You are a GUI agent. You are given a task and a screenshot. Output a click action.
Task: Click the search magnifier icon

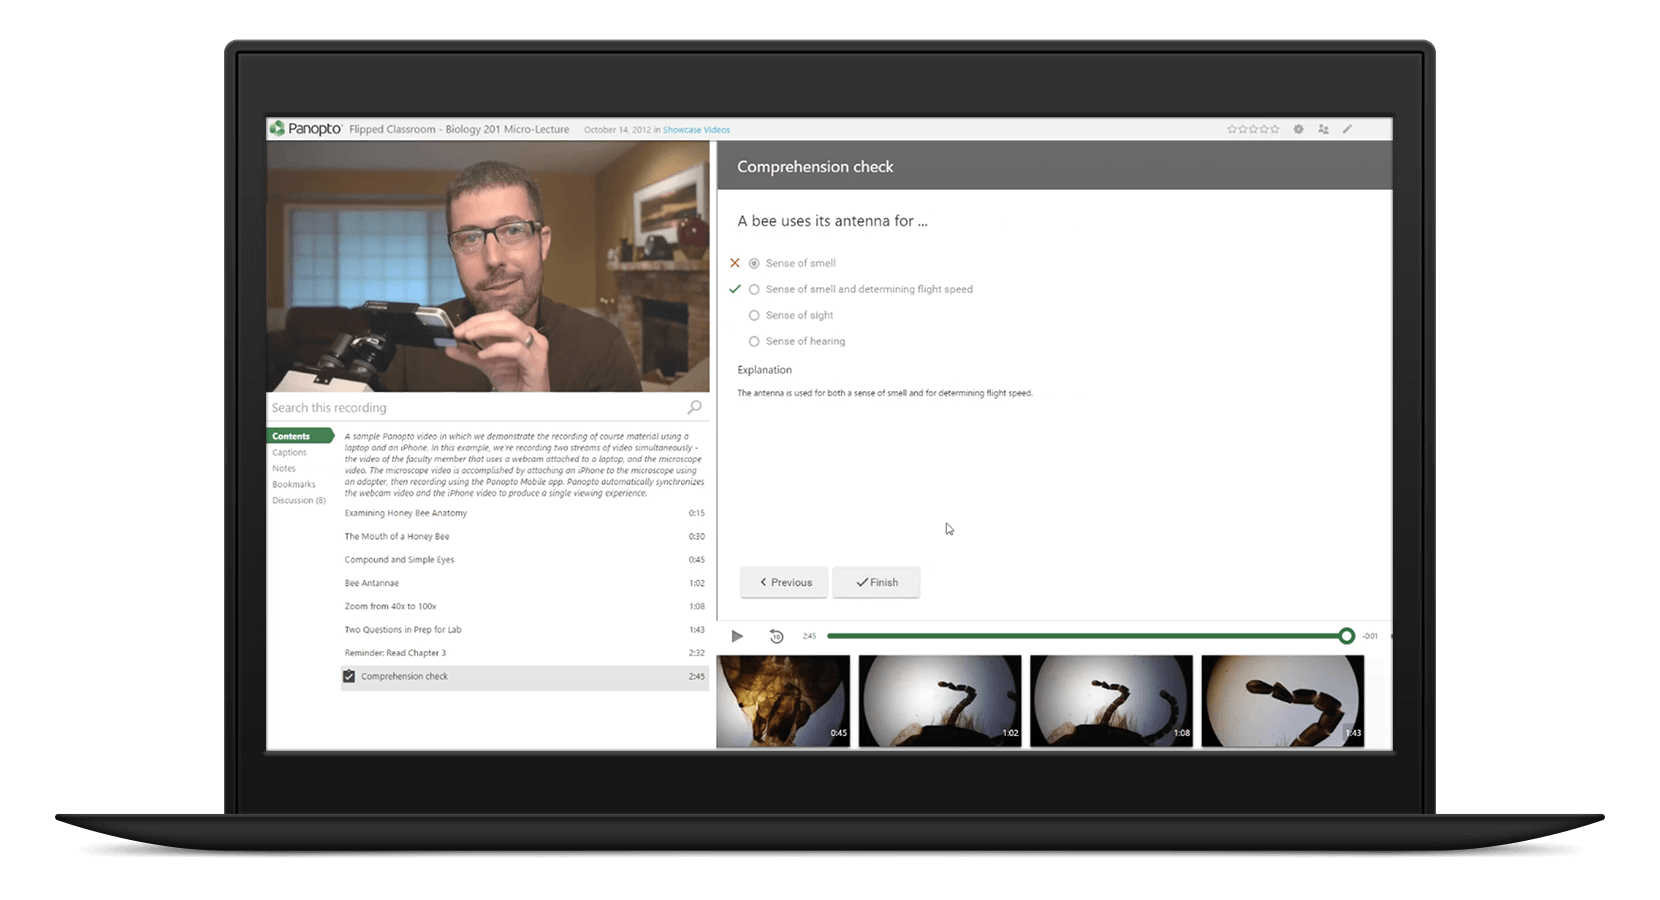pyautogui.click(x=694, y=407)
